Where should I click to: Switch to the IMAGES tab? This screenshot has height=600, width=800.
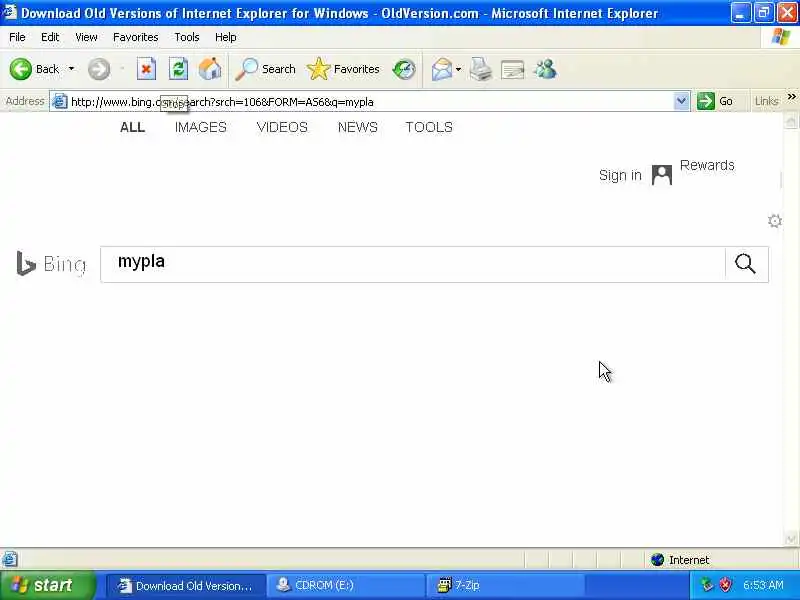point(201,127)
